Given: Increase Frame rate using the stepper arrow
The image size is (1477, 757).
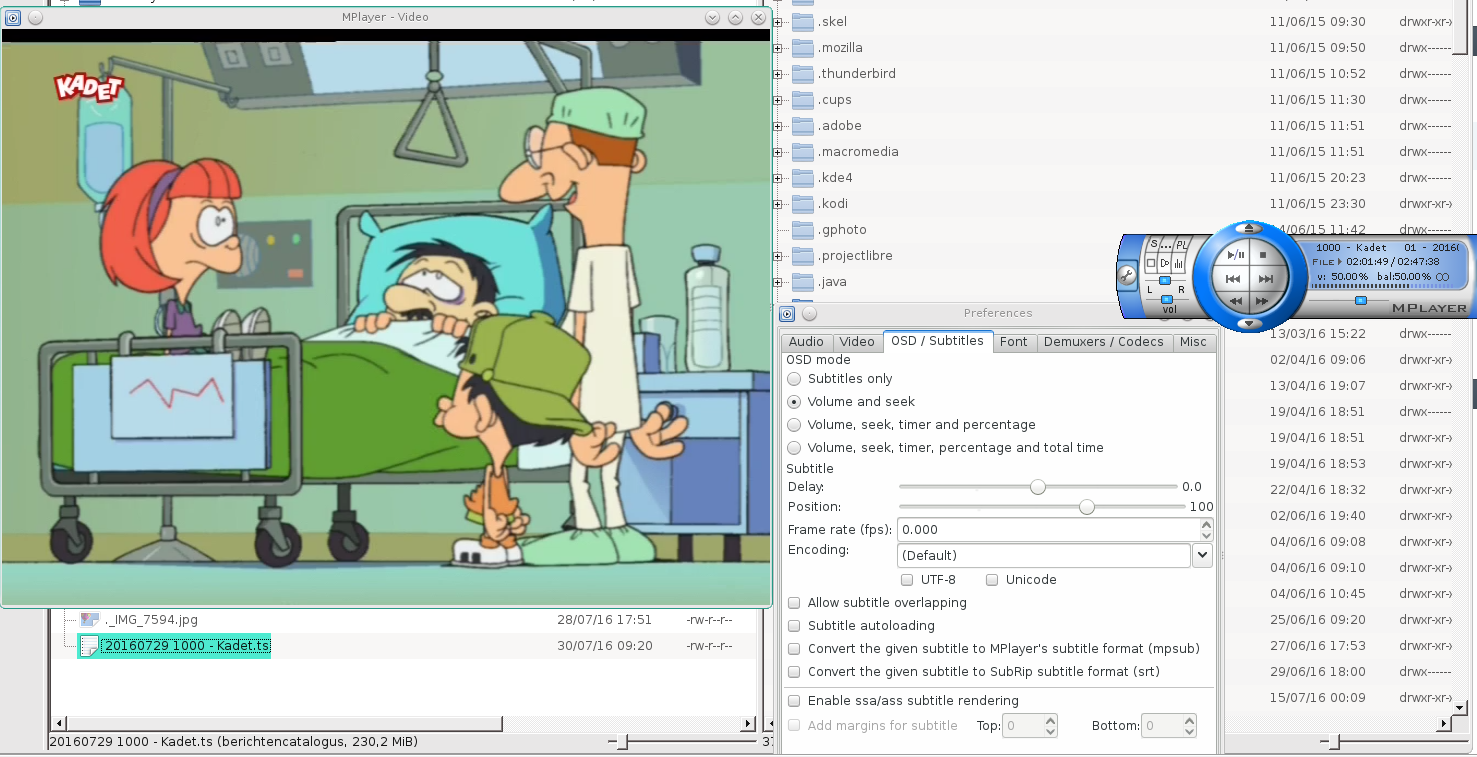Looking at the screenshot, I should pyautogui.click(x=1207, y=525).
